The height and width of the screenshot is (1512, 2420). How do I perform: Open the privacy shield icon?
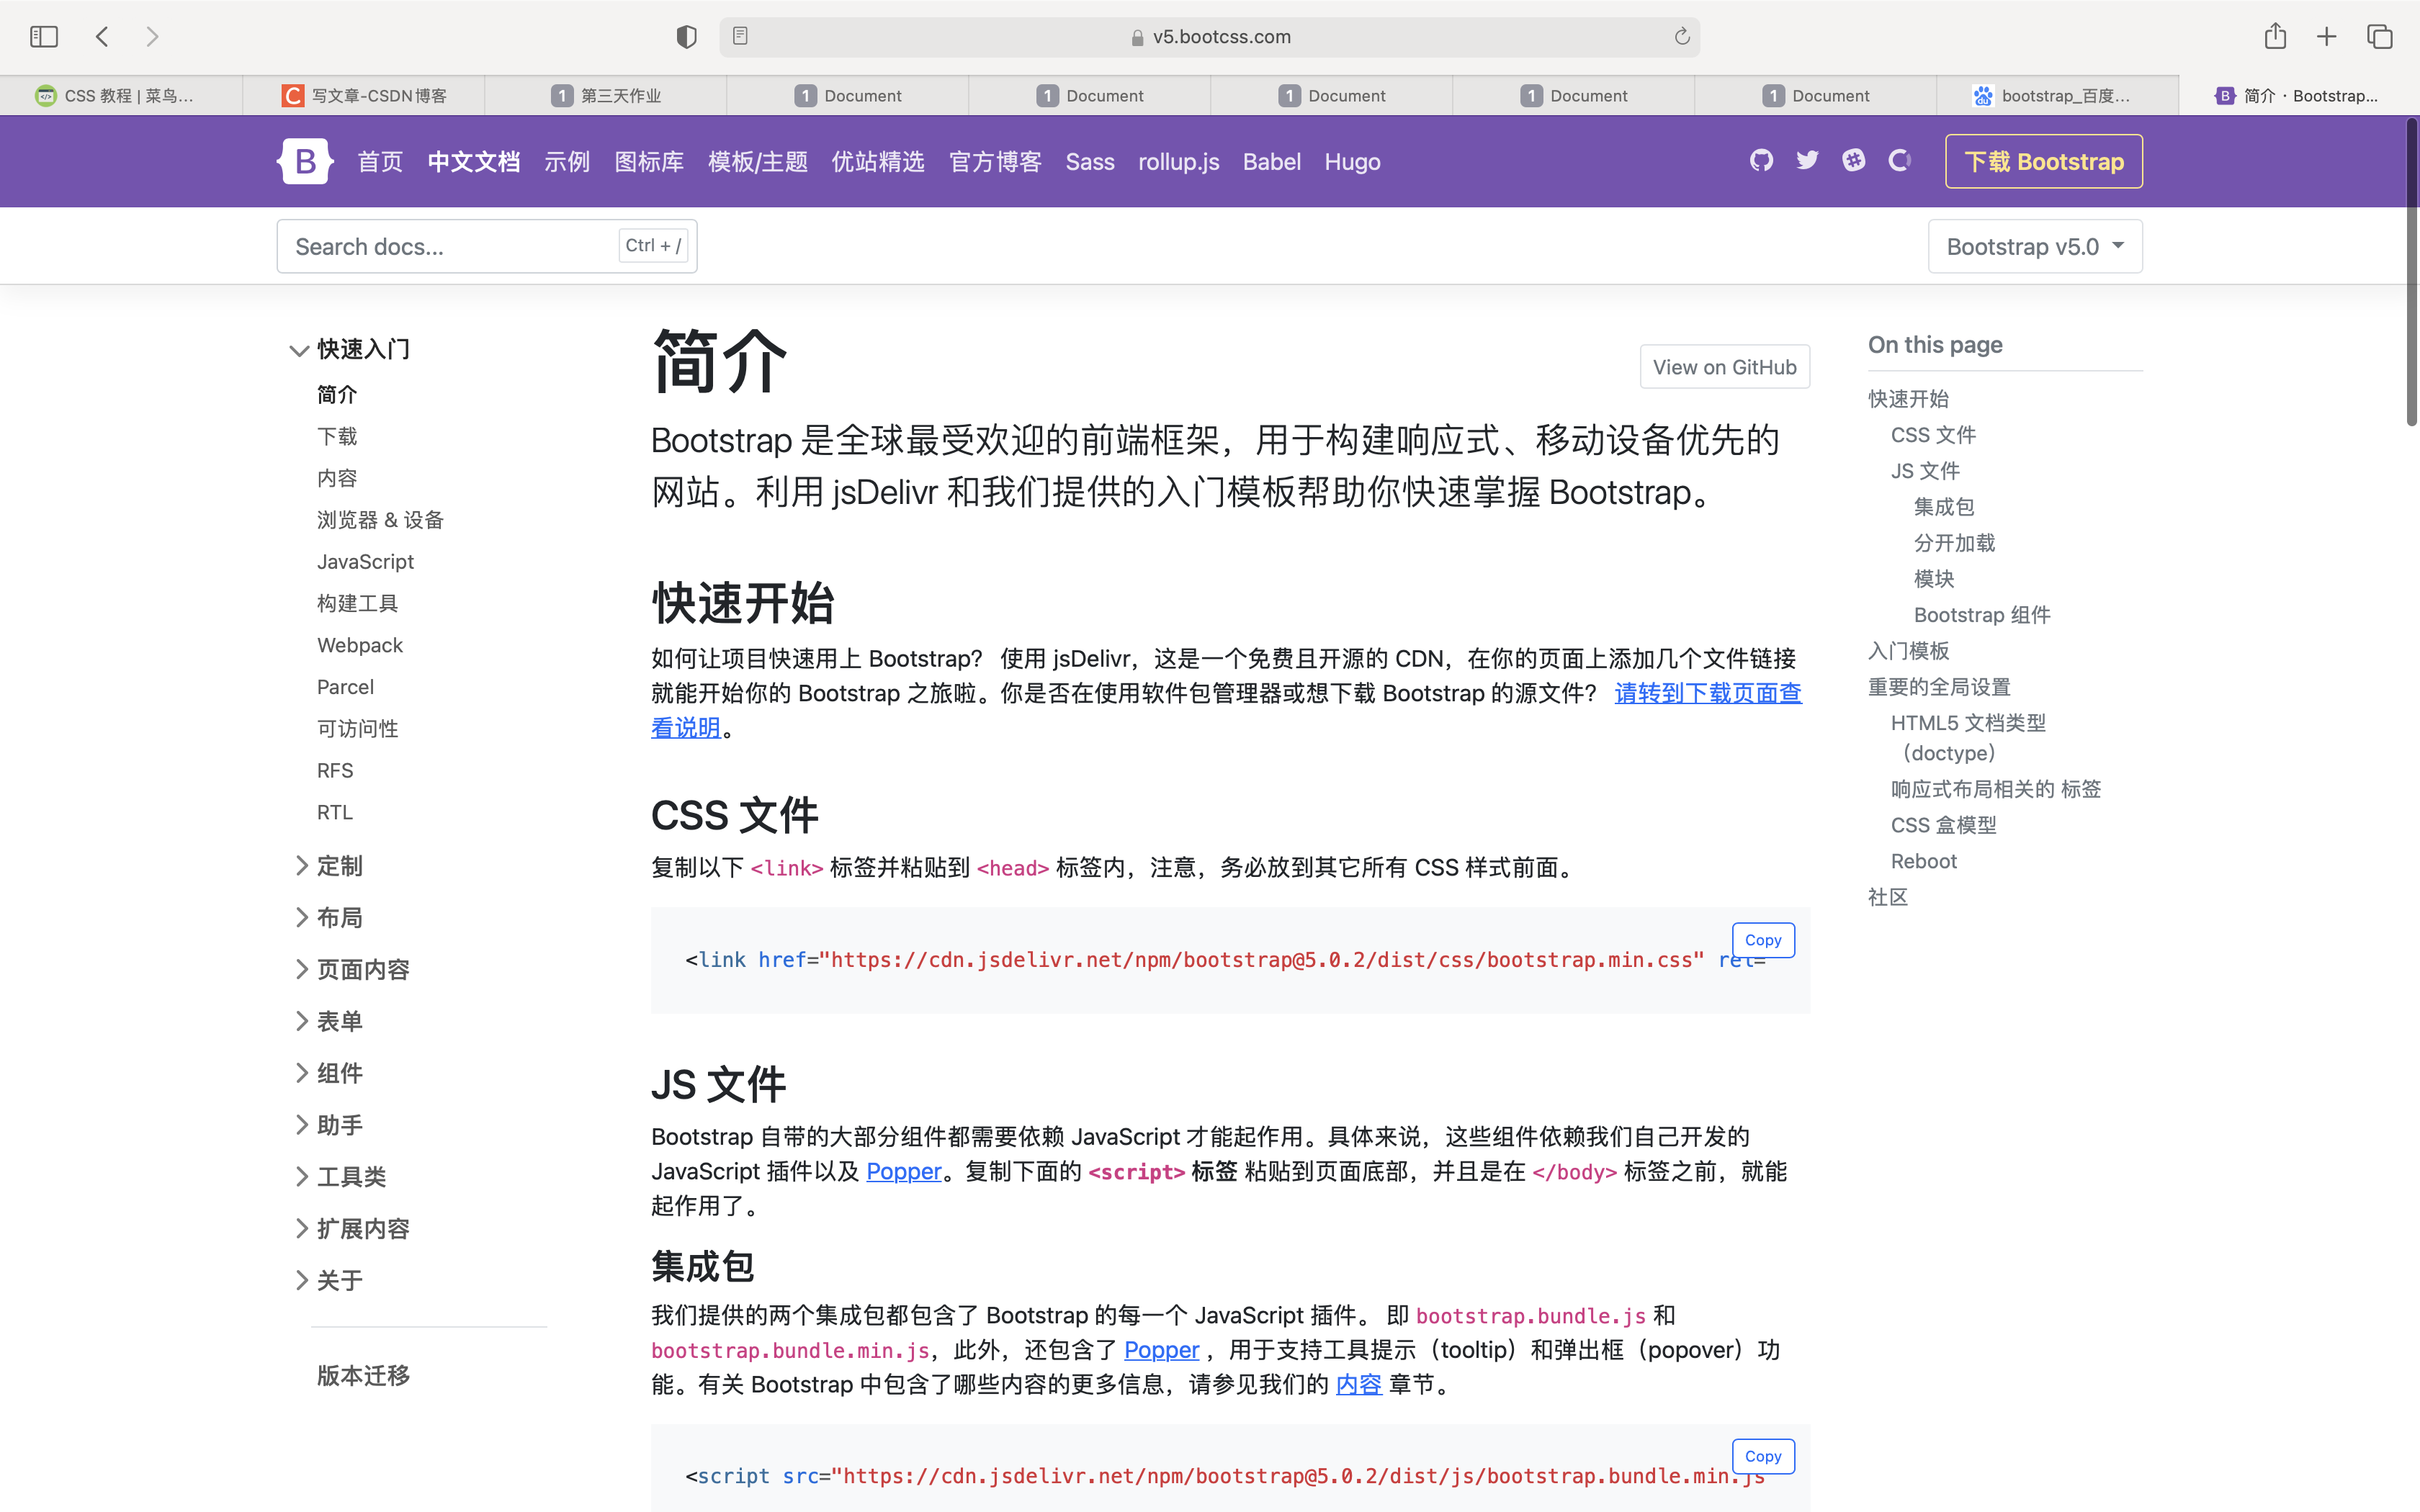[686, 37]
